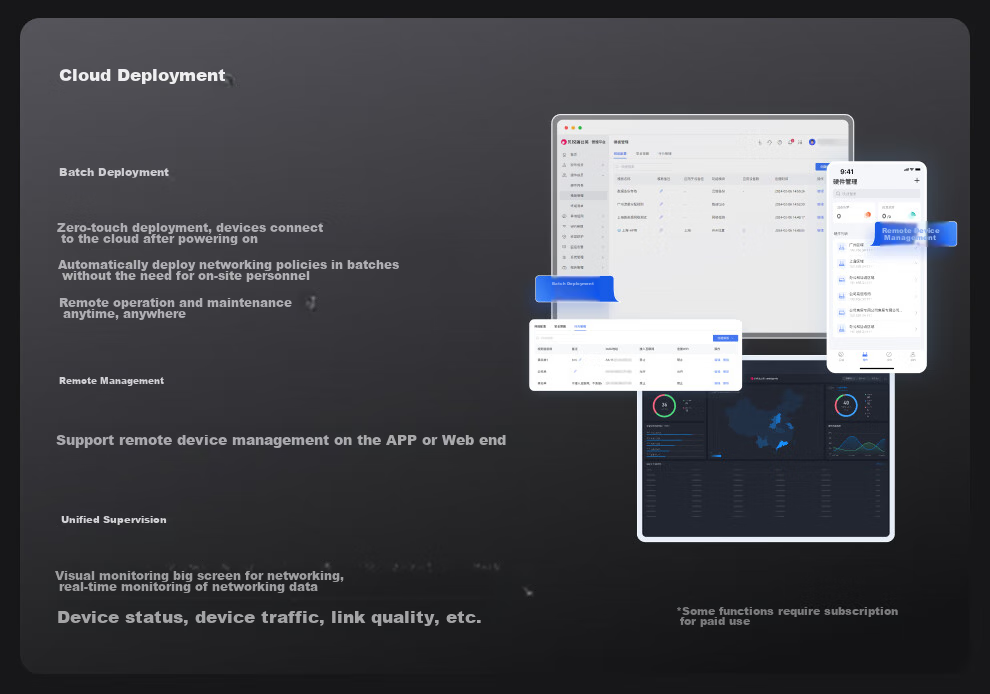Image resolution: width=990 pixels, height=694 pixels.
Task: Click the Batch Deployment blue label
Action: click(x=573, y=284)
